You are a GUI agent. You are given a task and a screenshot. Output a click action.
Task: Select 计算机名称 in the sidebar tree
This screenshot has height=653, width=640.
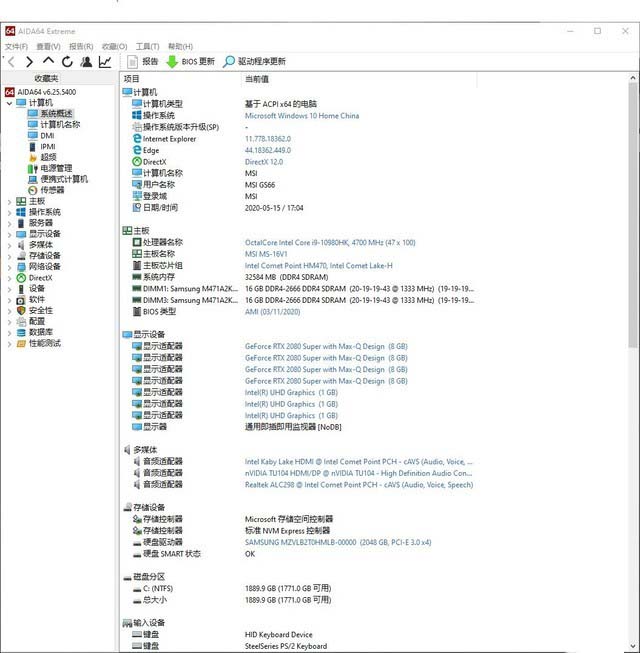(x=60, y=124)
